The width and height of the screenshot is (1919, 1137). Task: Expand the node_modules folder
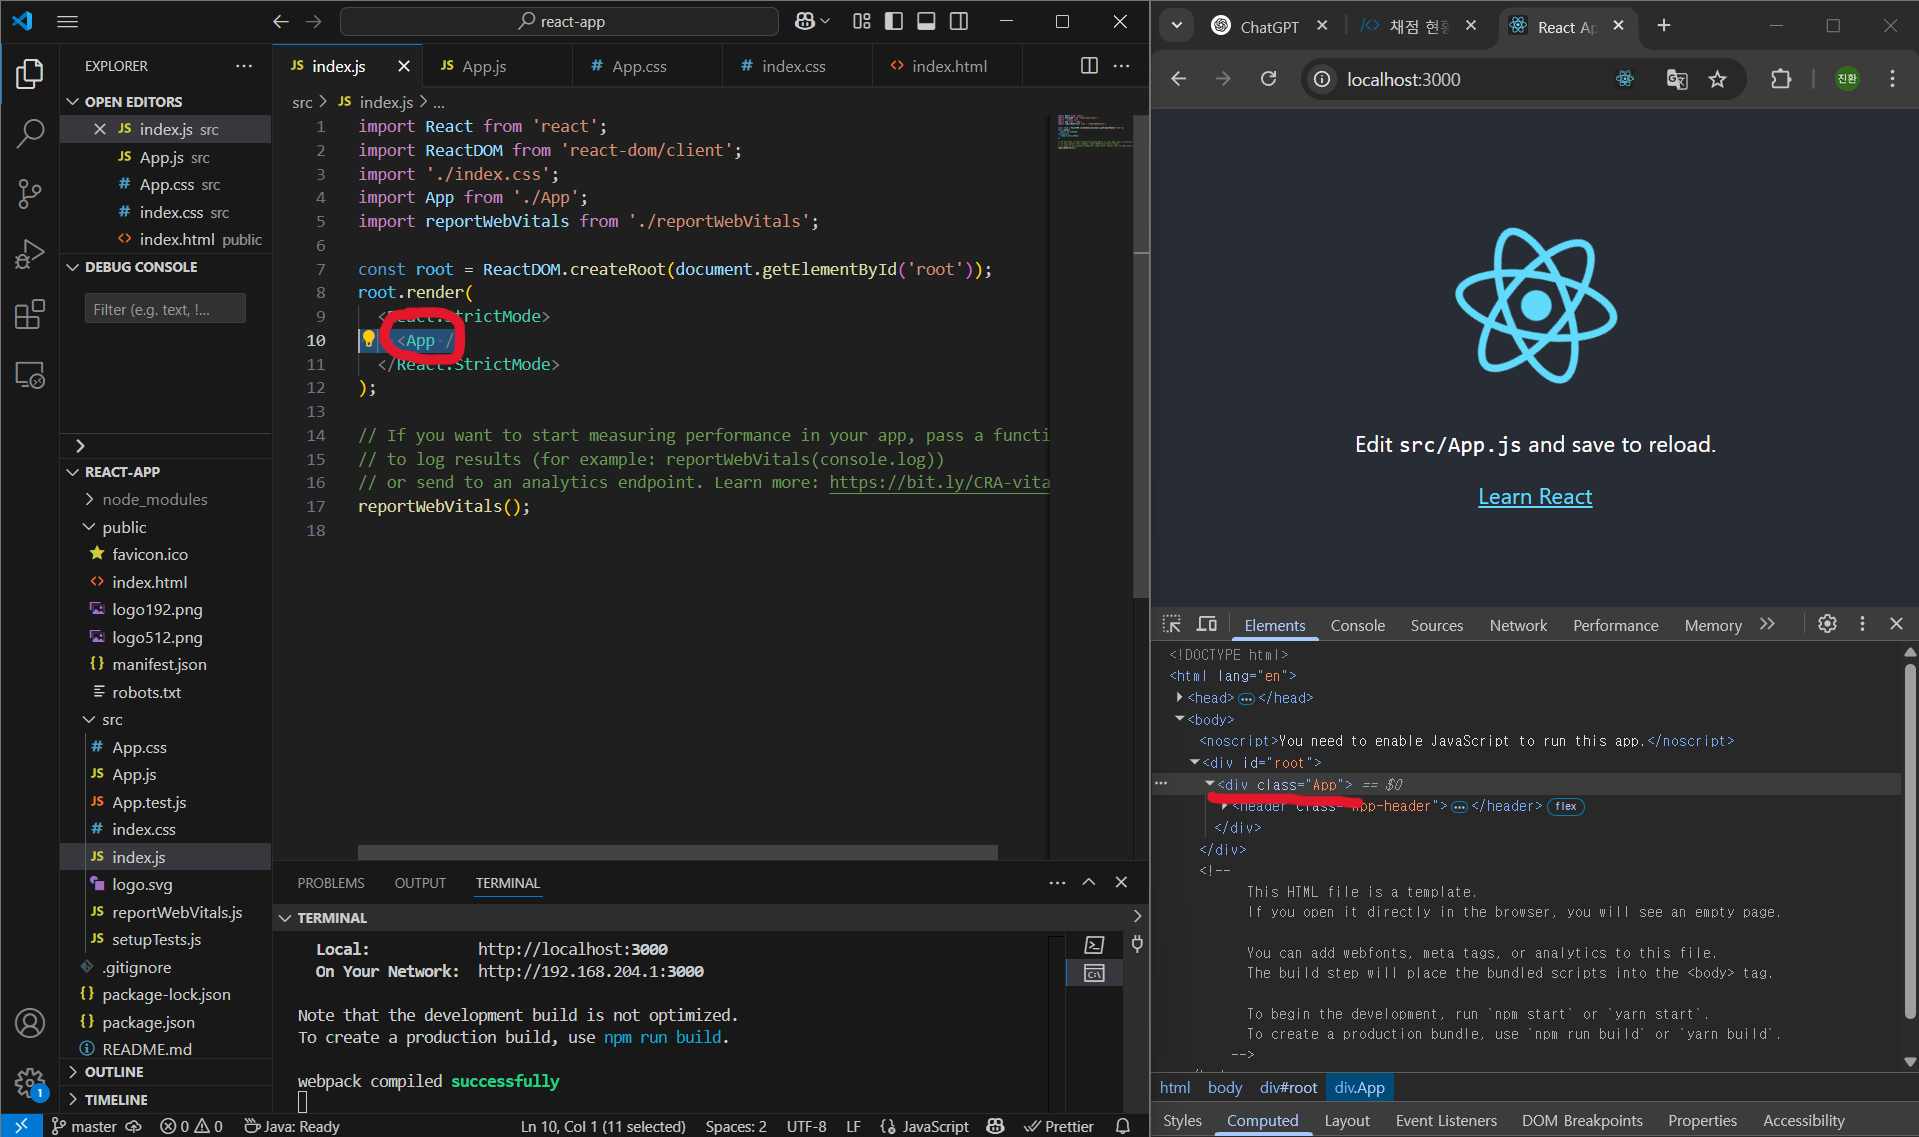click(154, 499)
